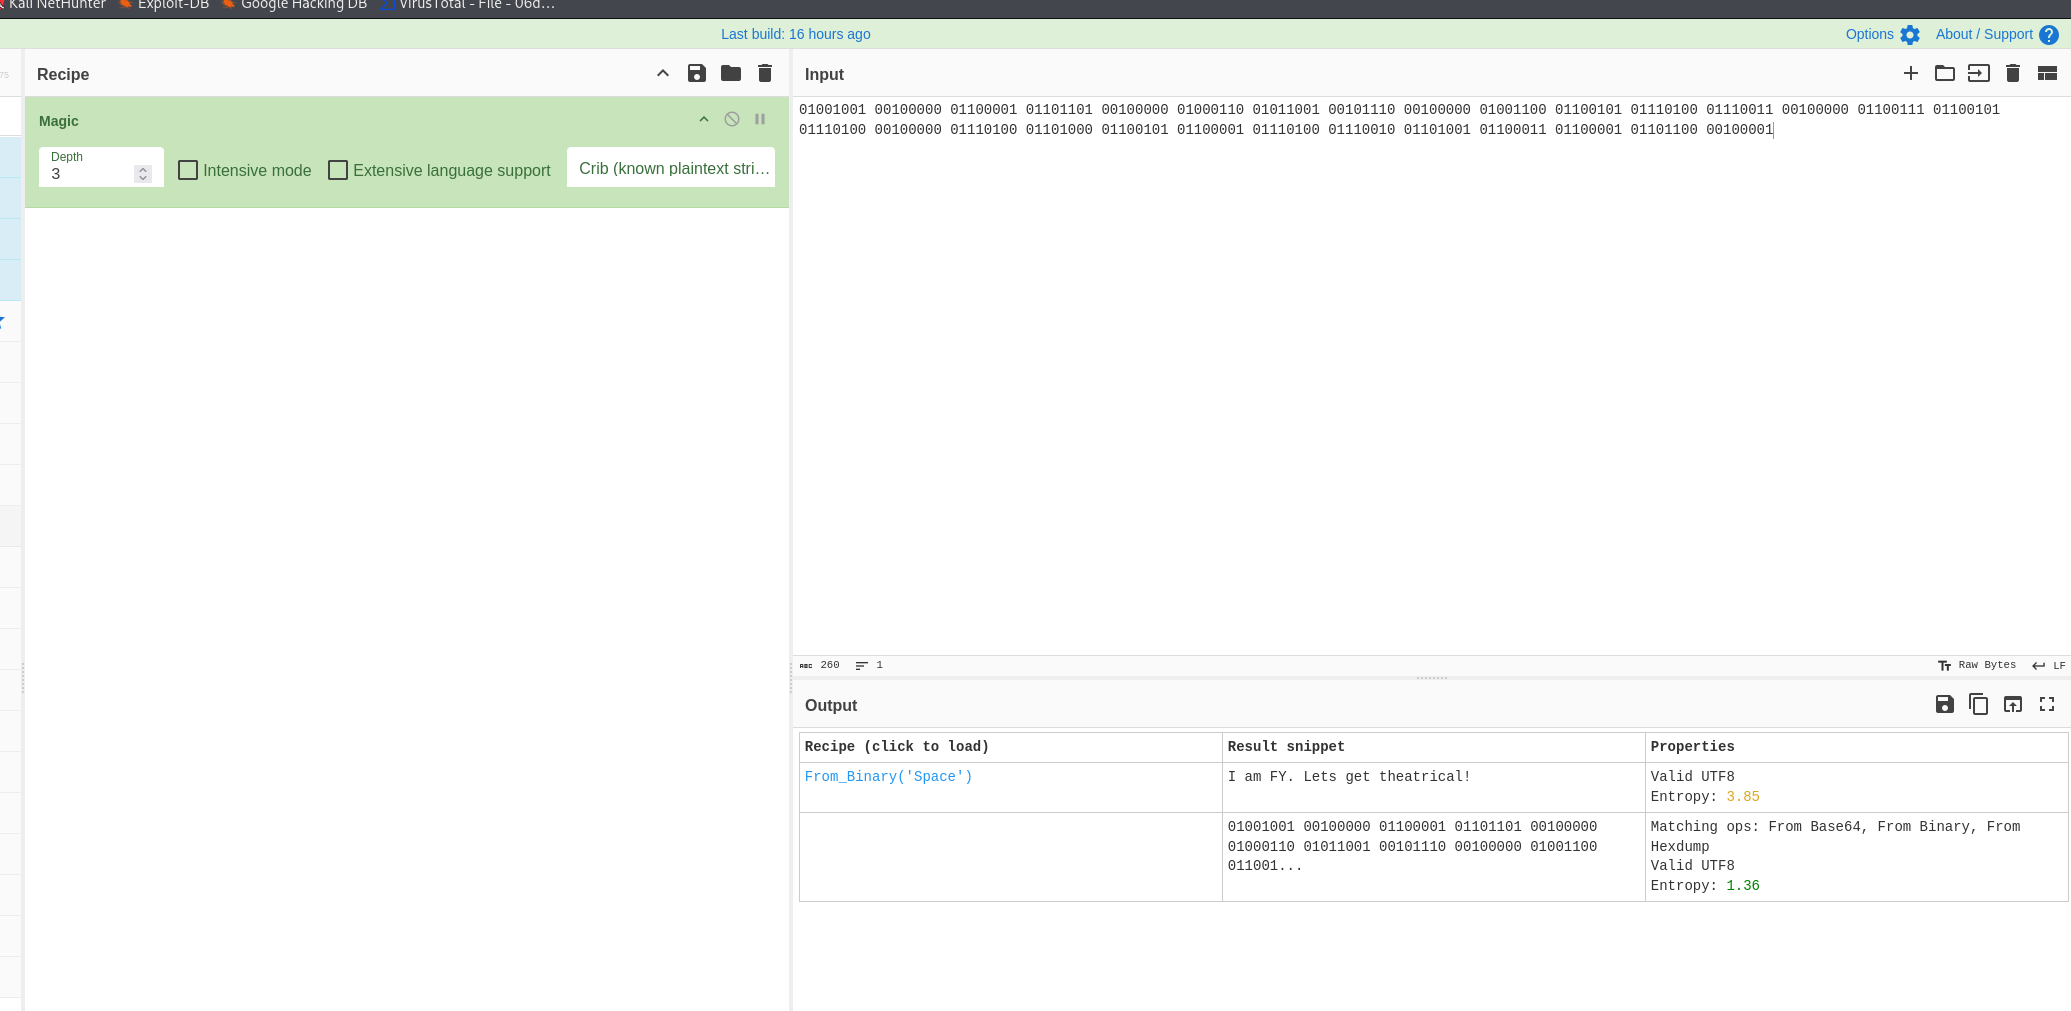Enable Intensive mode checkbox
The width and height of the screenshot is (2071, 1011).
pos(188,170)
